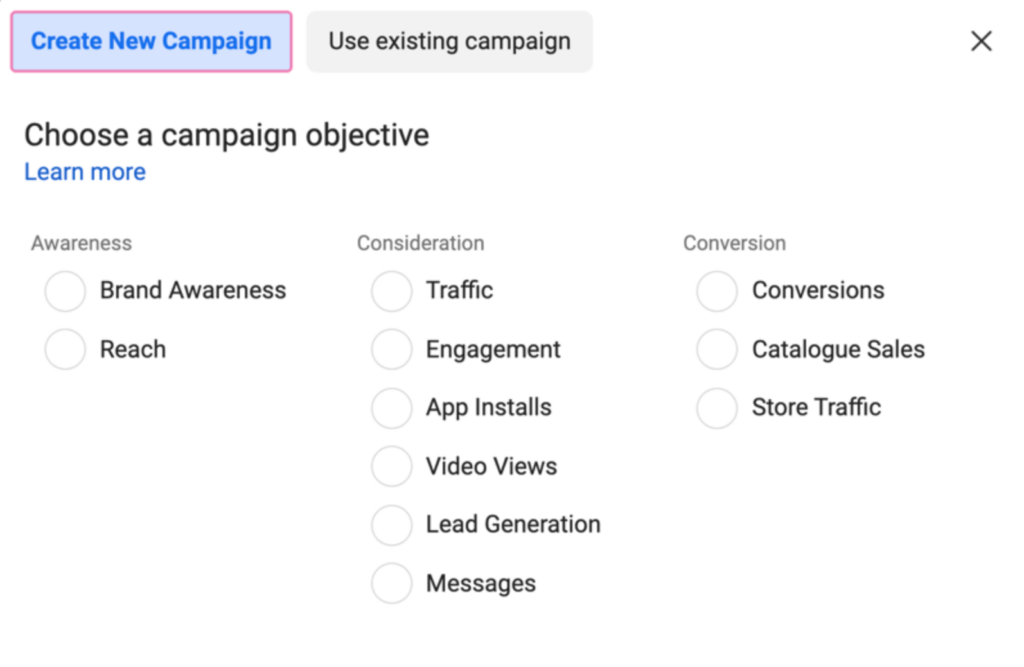Choose the Conversions objective
1024x667 pixels.
pyautogui.click(x=717, y=291)
